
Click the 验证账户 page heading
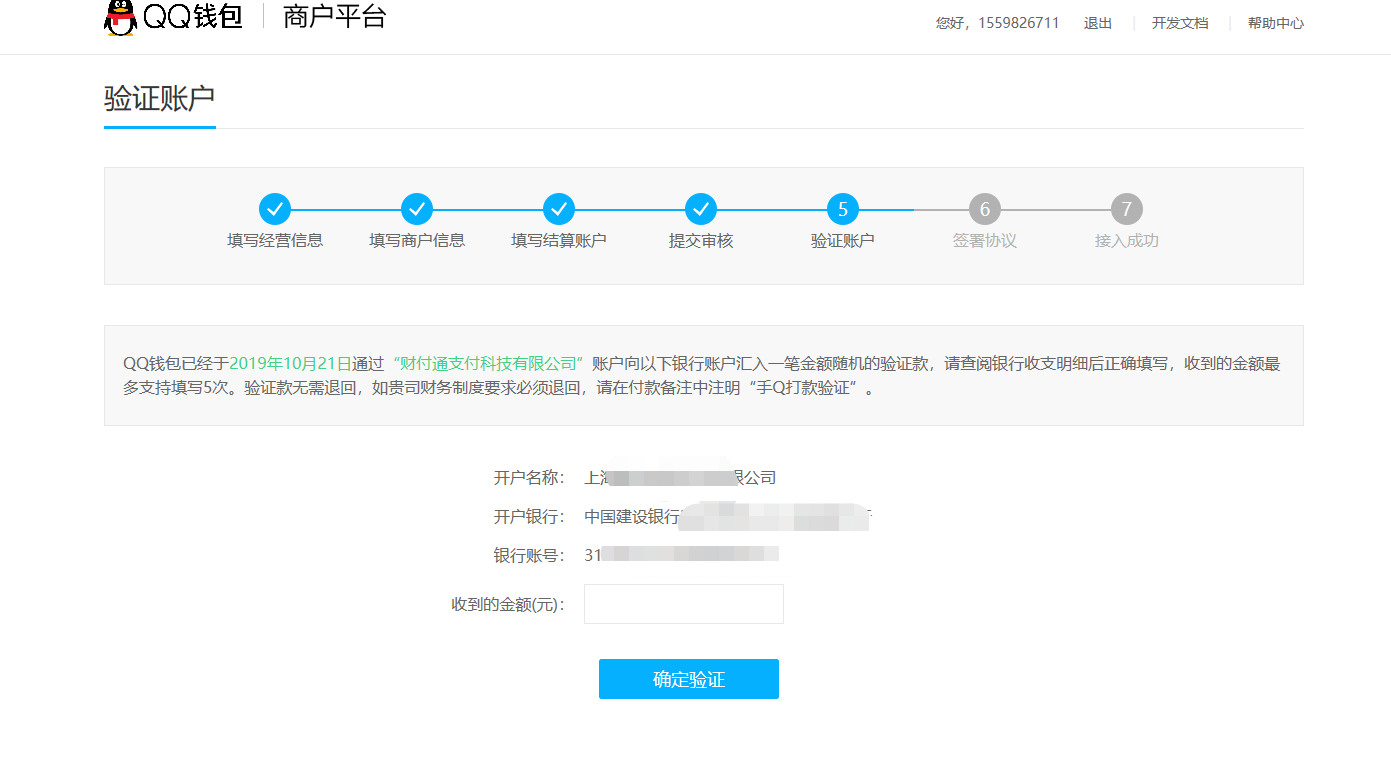coord(159,99)
